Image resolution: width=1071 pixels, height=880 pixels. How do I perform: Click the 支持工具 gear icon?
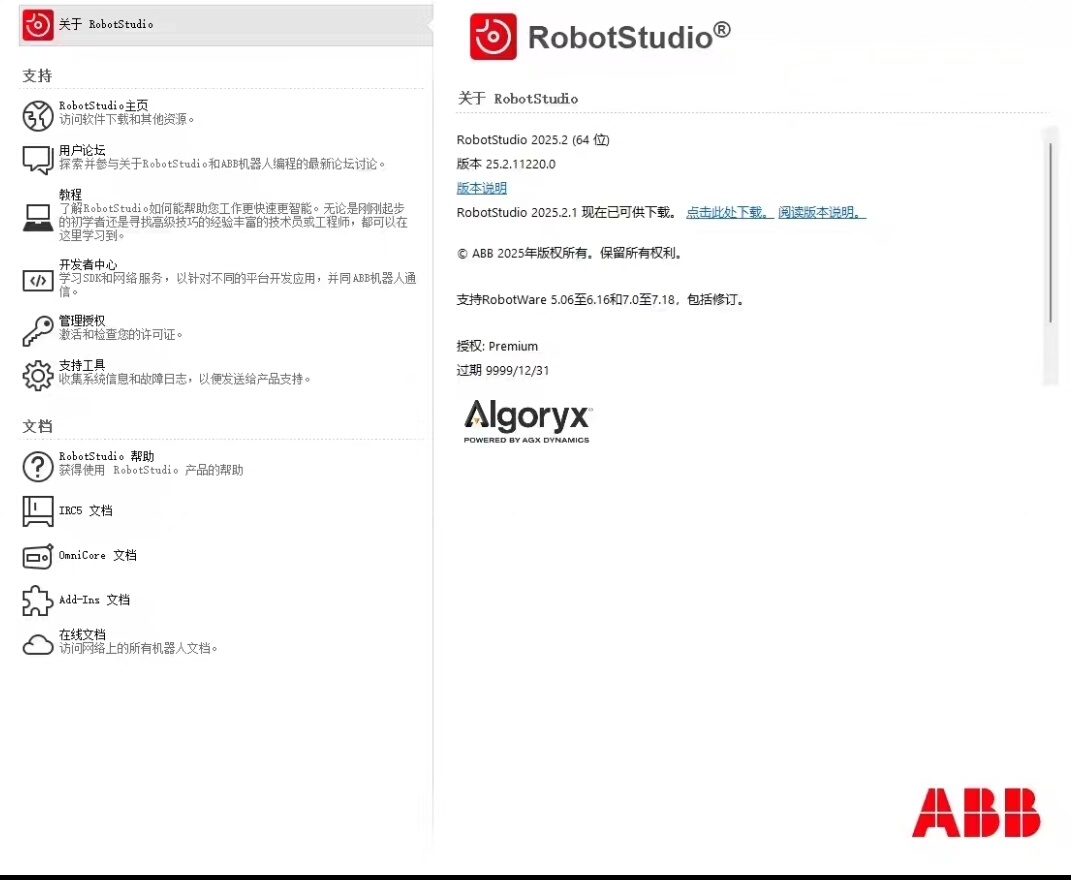click(38, 375)
